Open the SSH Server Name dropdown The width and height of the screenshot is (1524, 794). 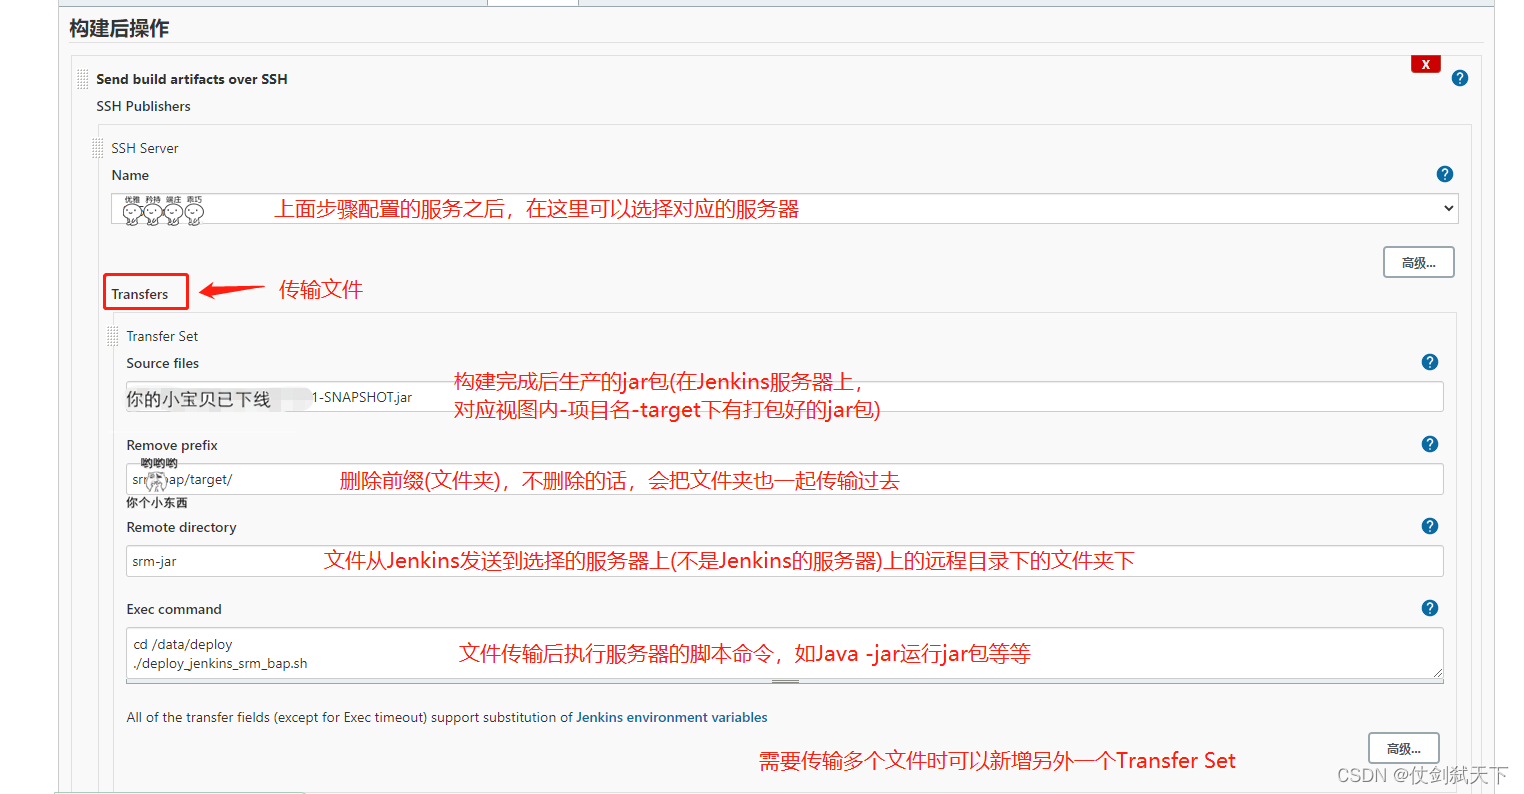[785, 208]
